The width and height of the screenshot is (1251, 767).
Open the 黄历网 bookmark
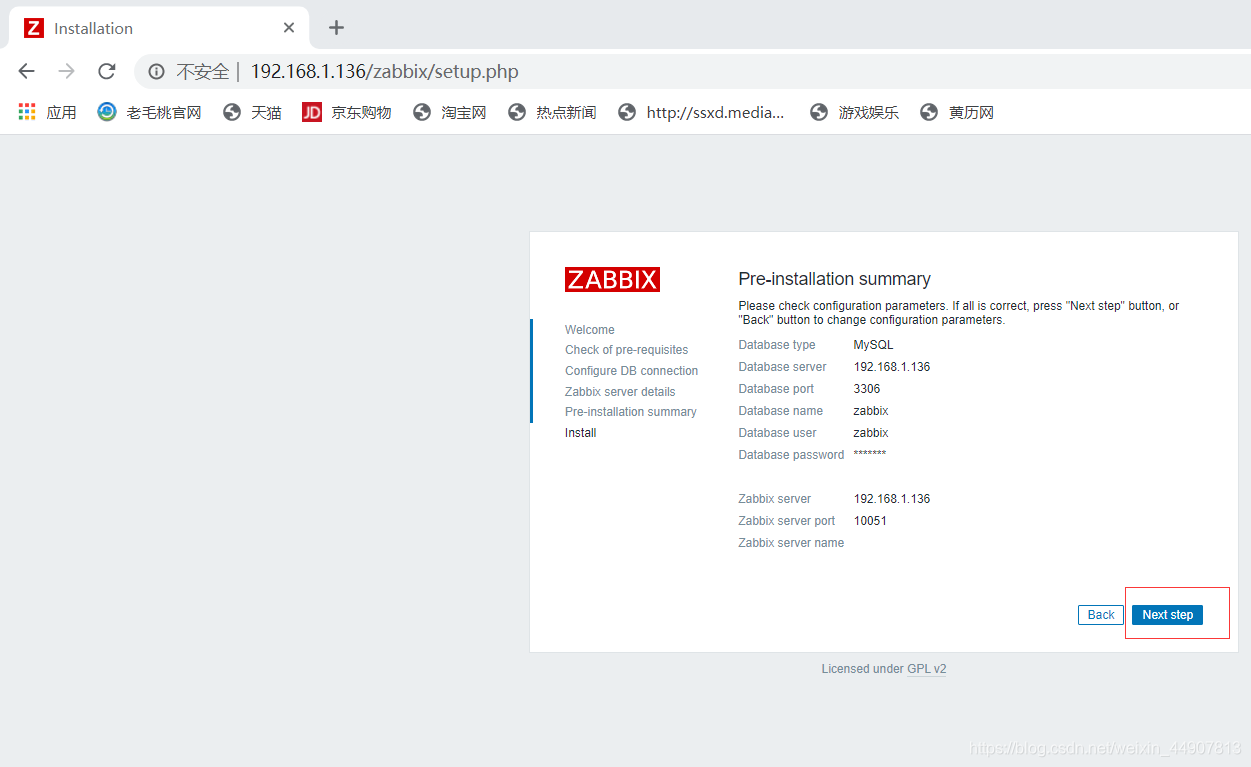click(957, 112)
